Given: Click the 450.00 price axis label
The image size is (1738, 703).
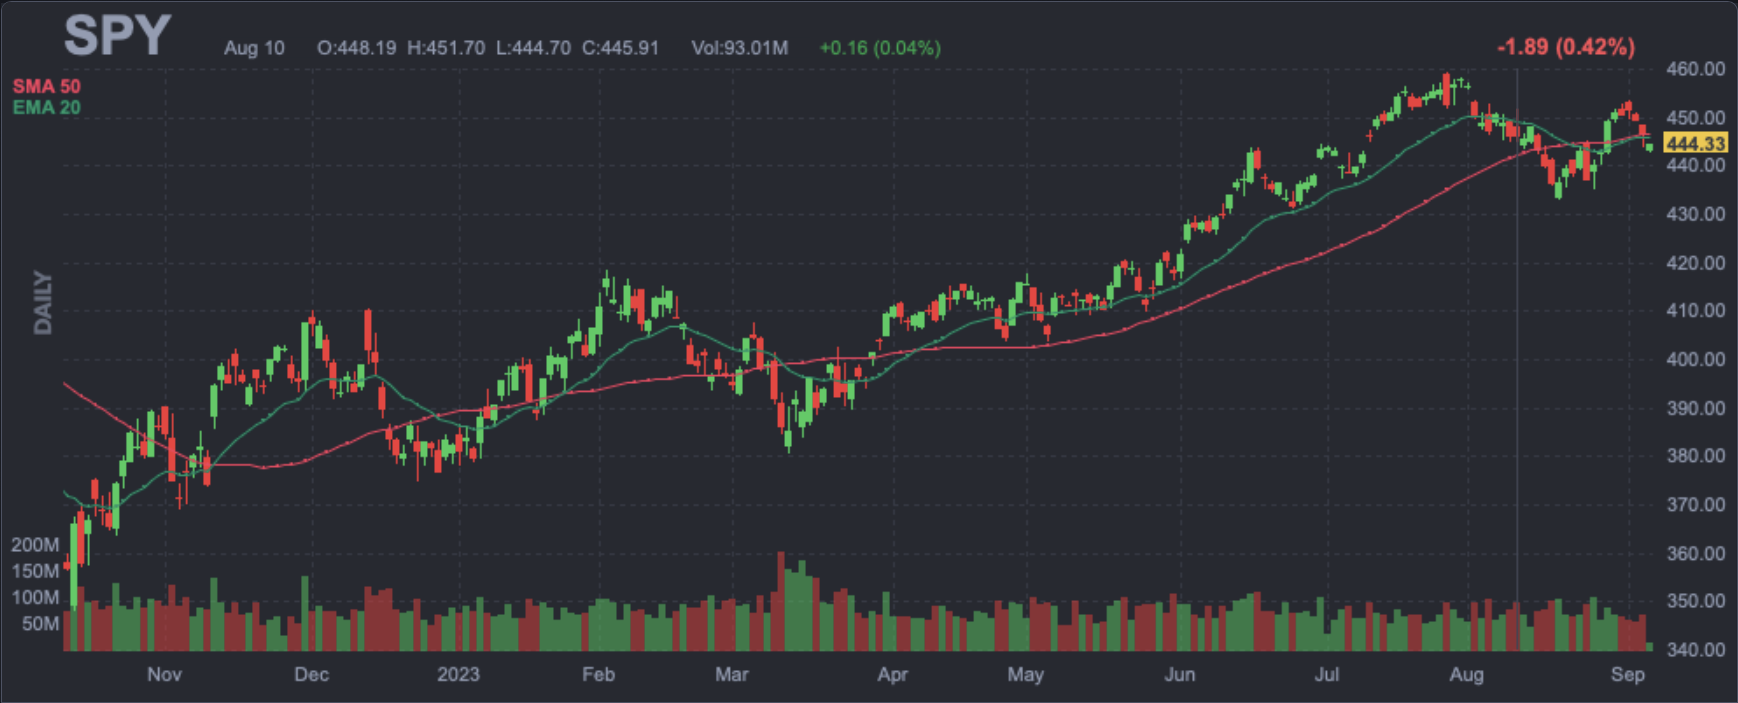Looking at the screenshot, I should pos(1695,118).
